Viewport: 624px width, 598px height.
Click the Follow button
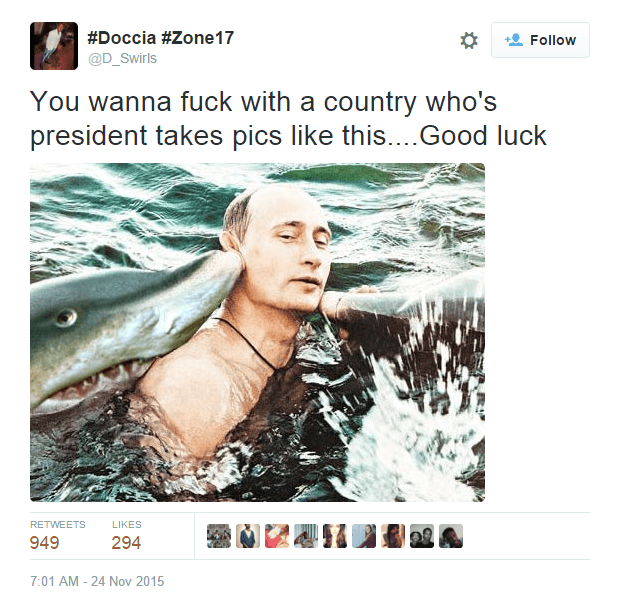click(x=540, y=40)
